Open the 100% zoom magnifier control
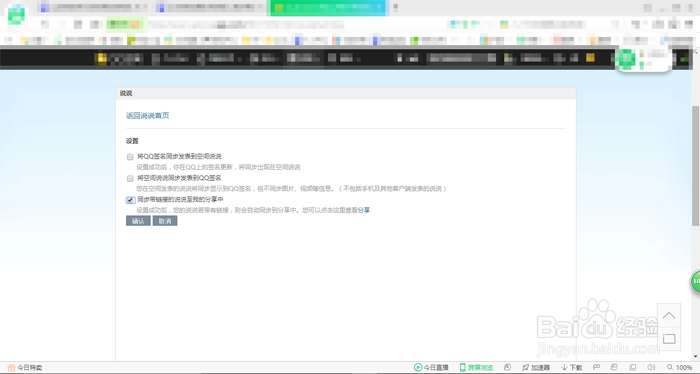 pos(679,367)
